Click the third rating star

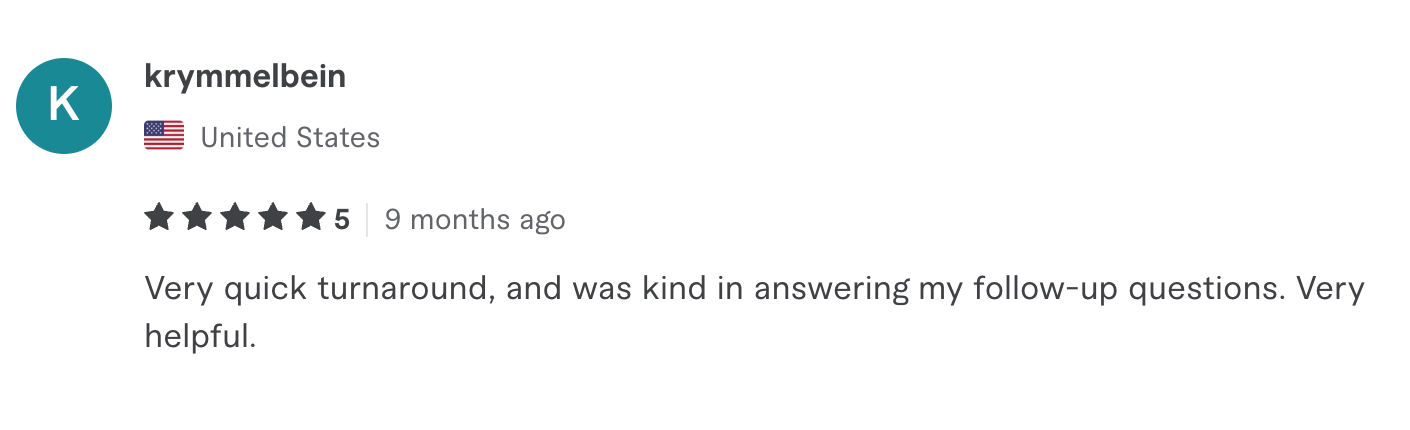pyautogui.click(x=235, y=217)
